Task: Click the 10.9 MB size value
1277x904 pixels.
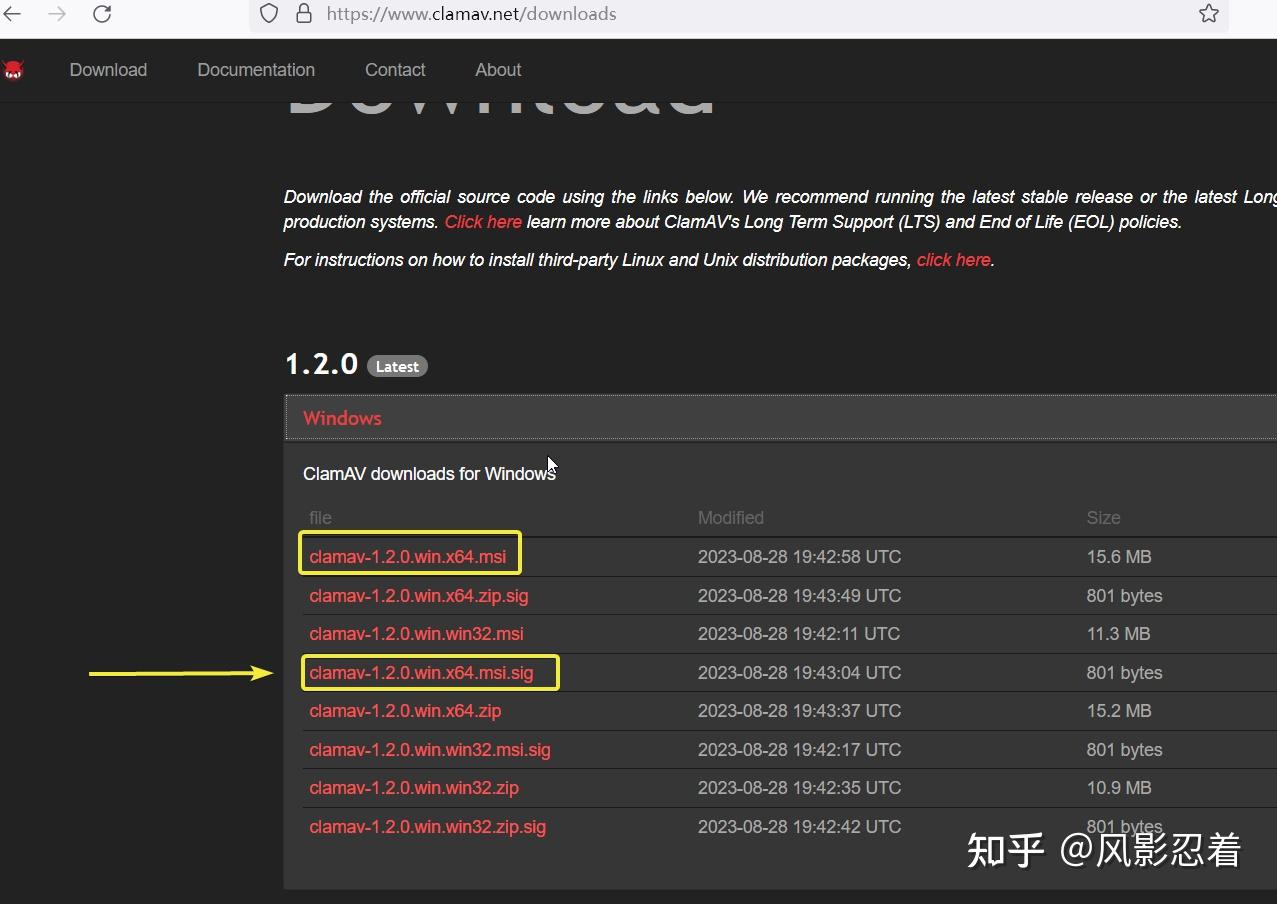Action: coord(1119,788)
